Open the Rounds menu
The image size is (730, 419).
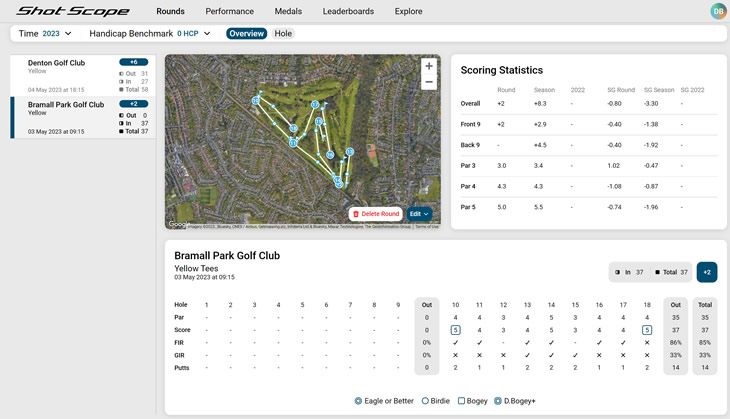point(170,11)
